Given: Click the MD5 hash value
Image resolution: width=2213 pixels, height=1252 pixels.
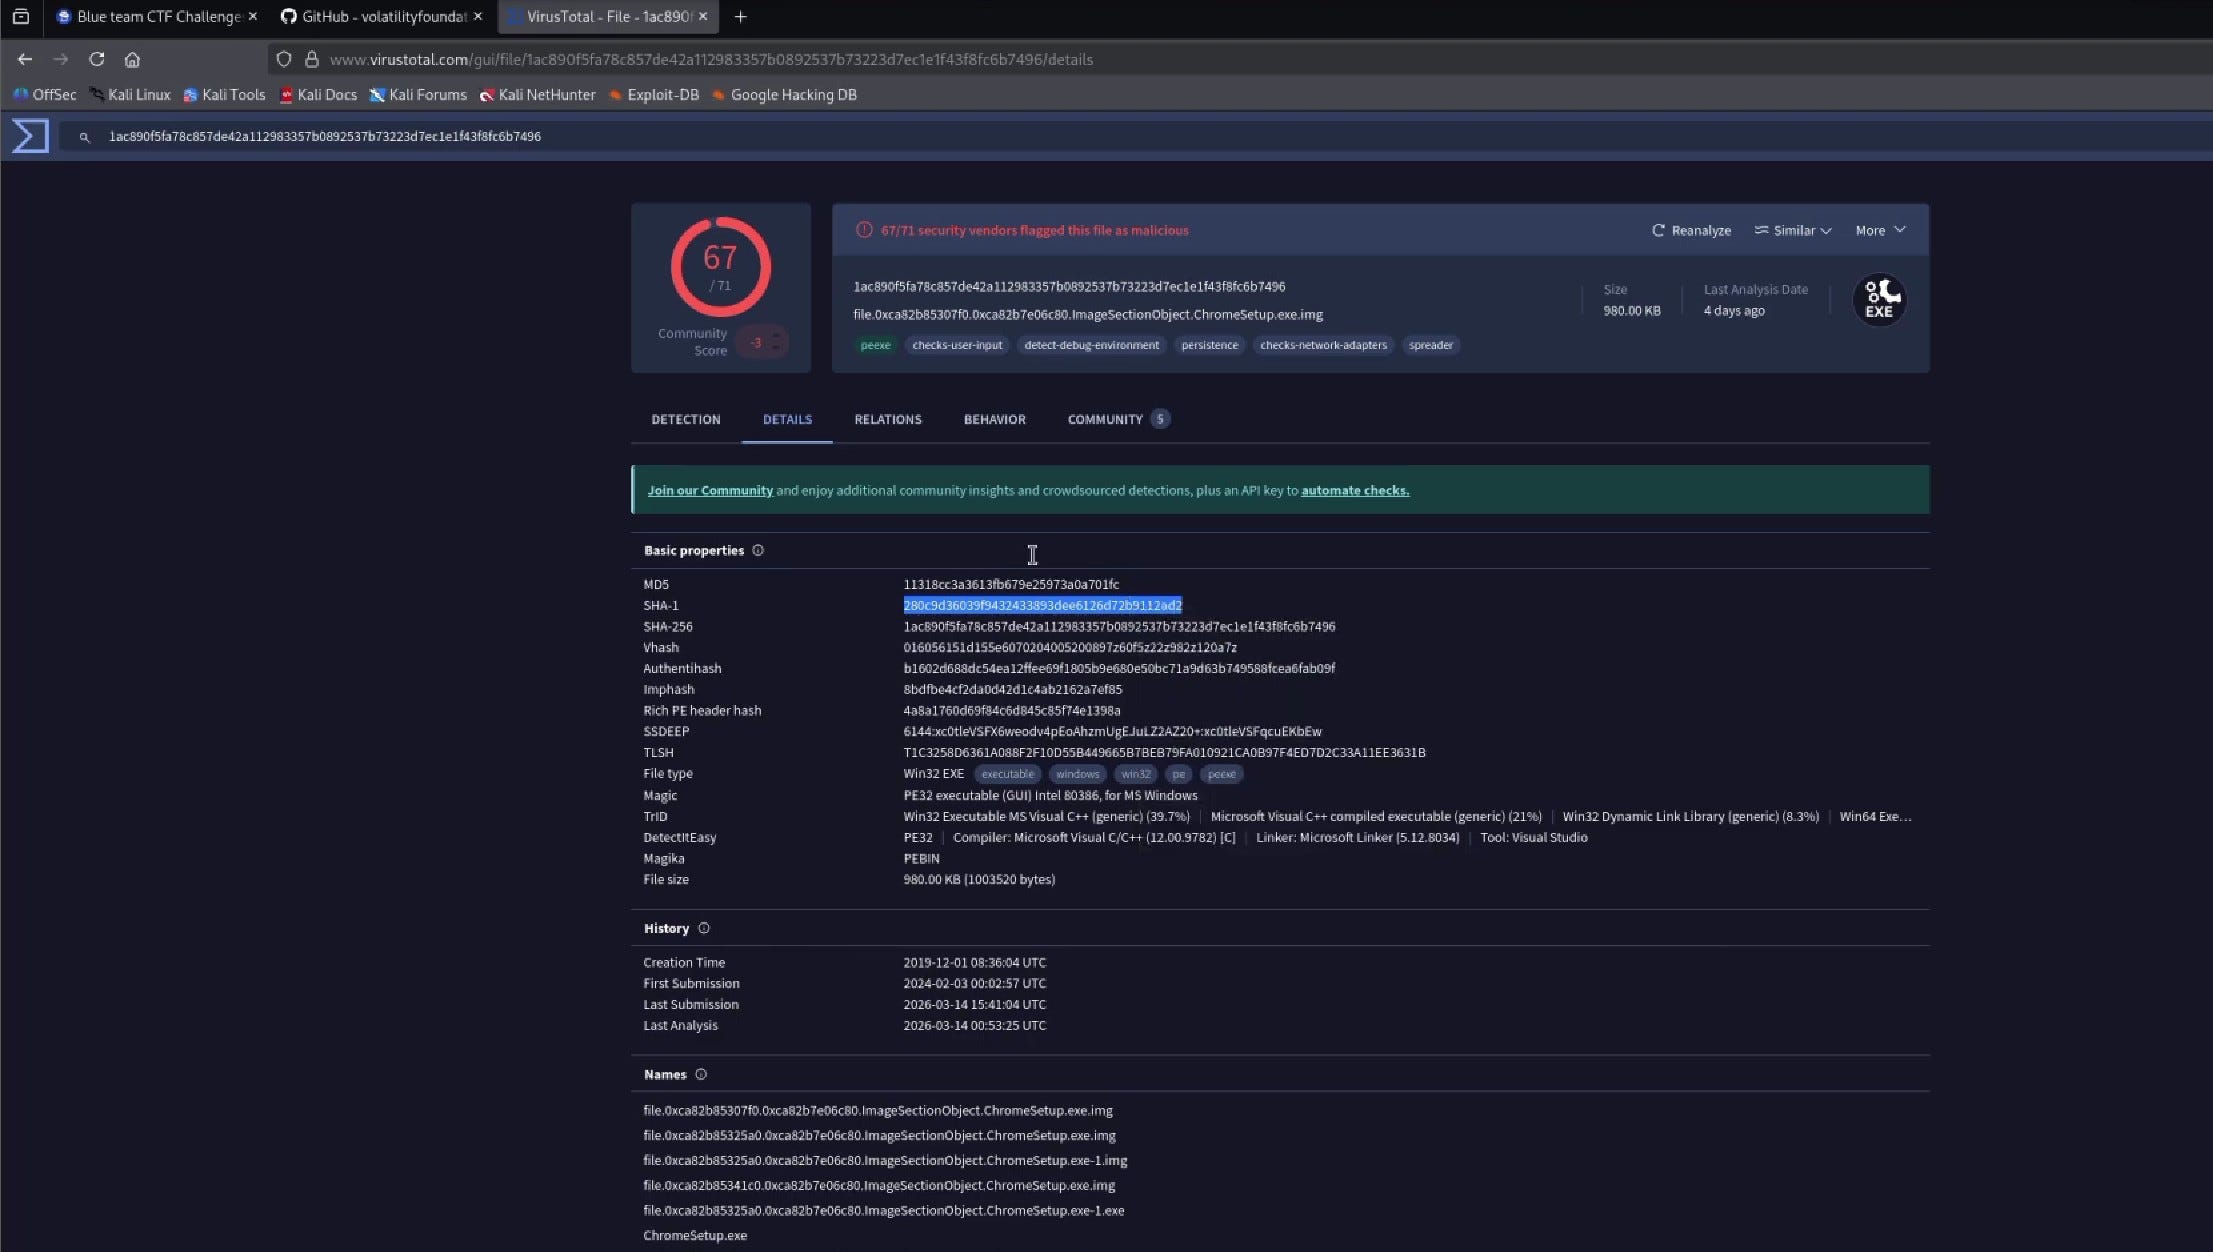Looking at the screenshot, I should tap(1011, 585).
